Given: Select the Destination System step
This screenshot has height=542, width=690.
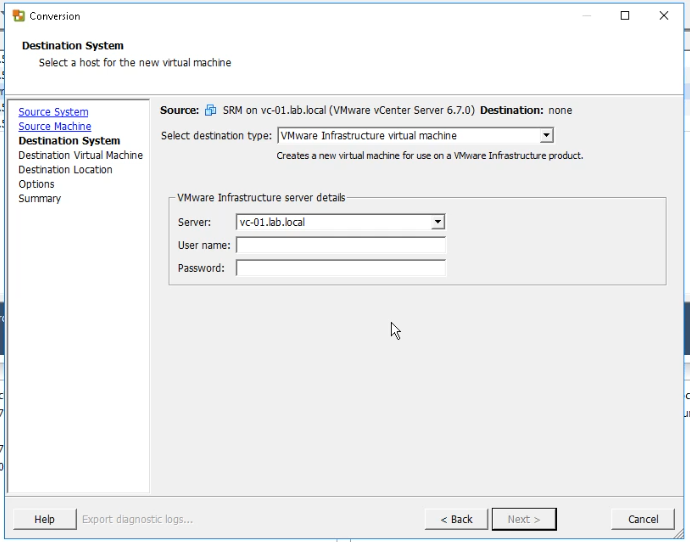Looking at the screenshot, I should [69, 141].
